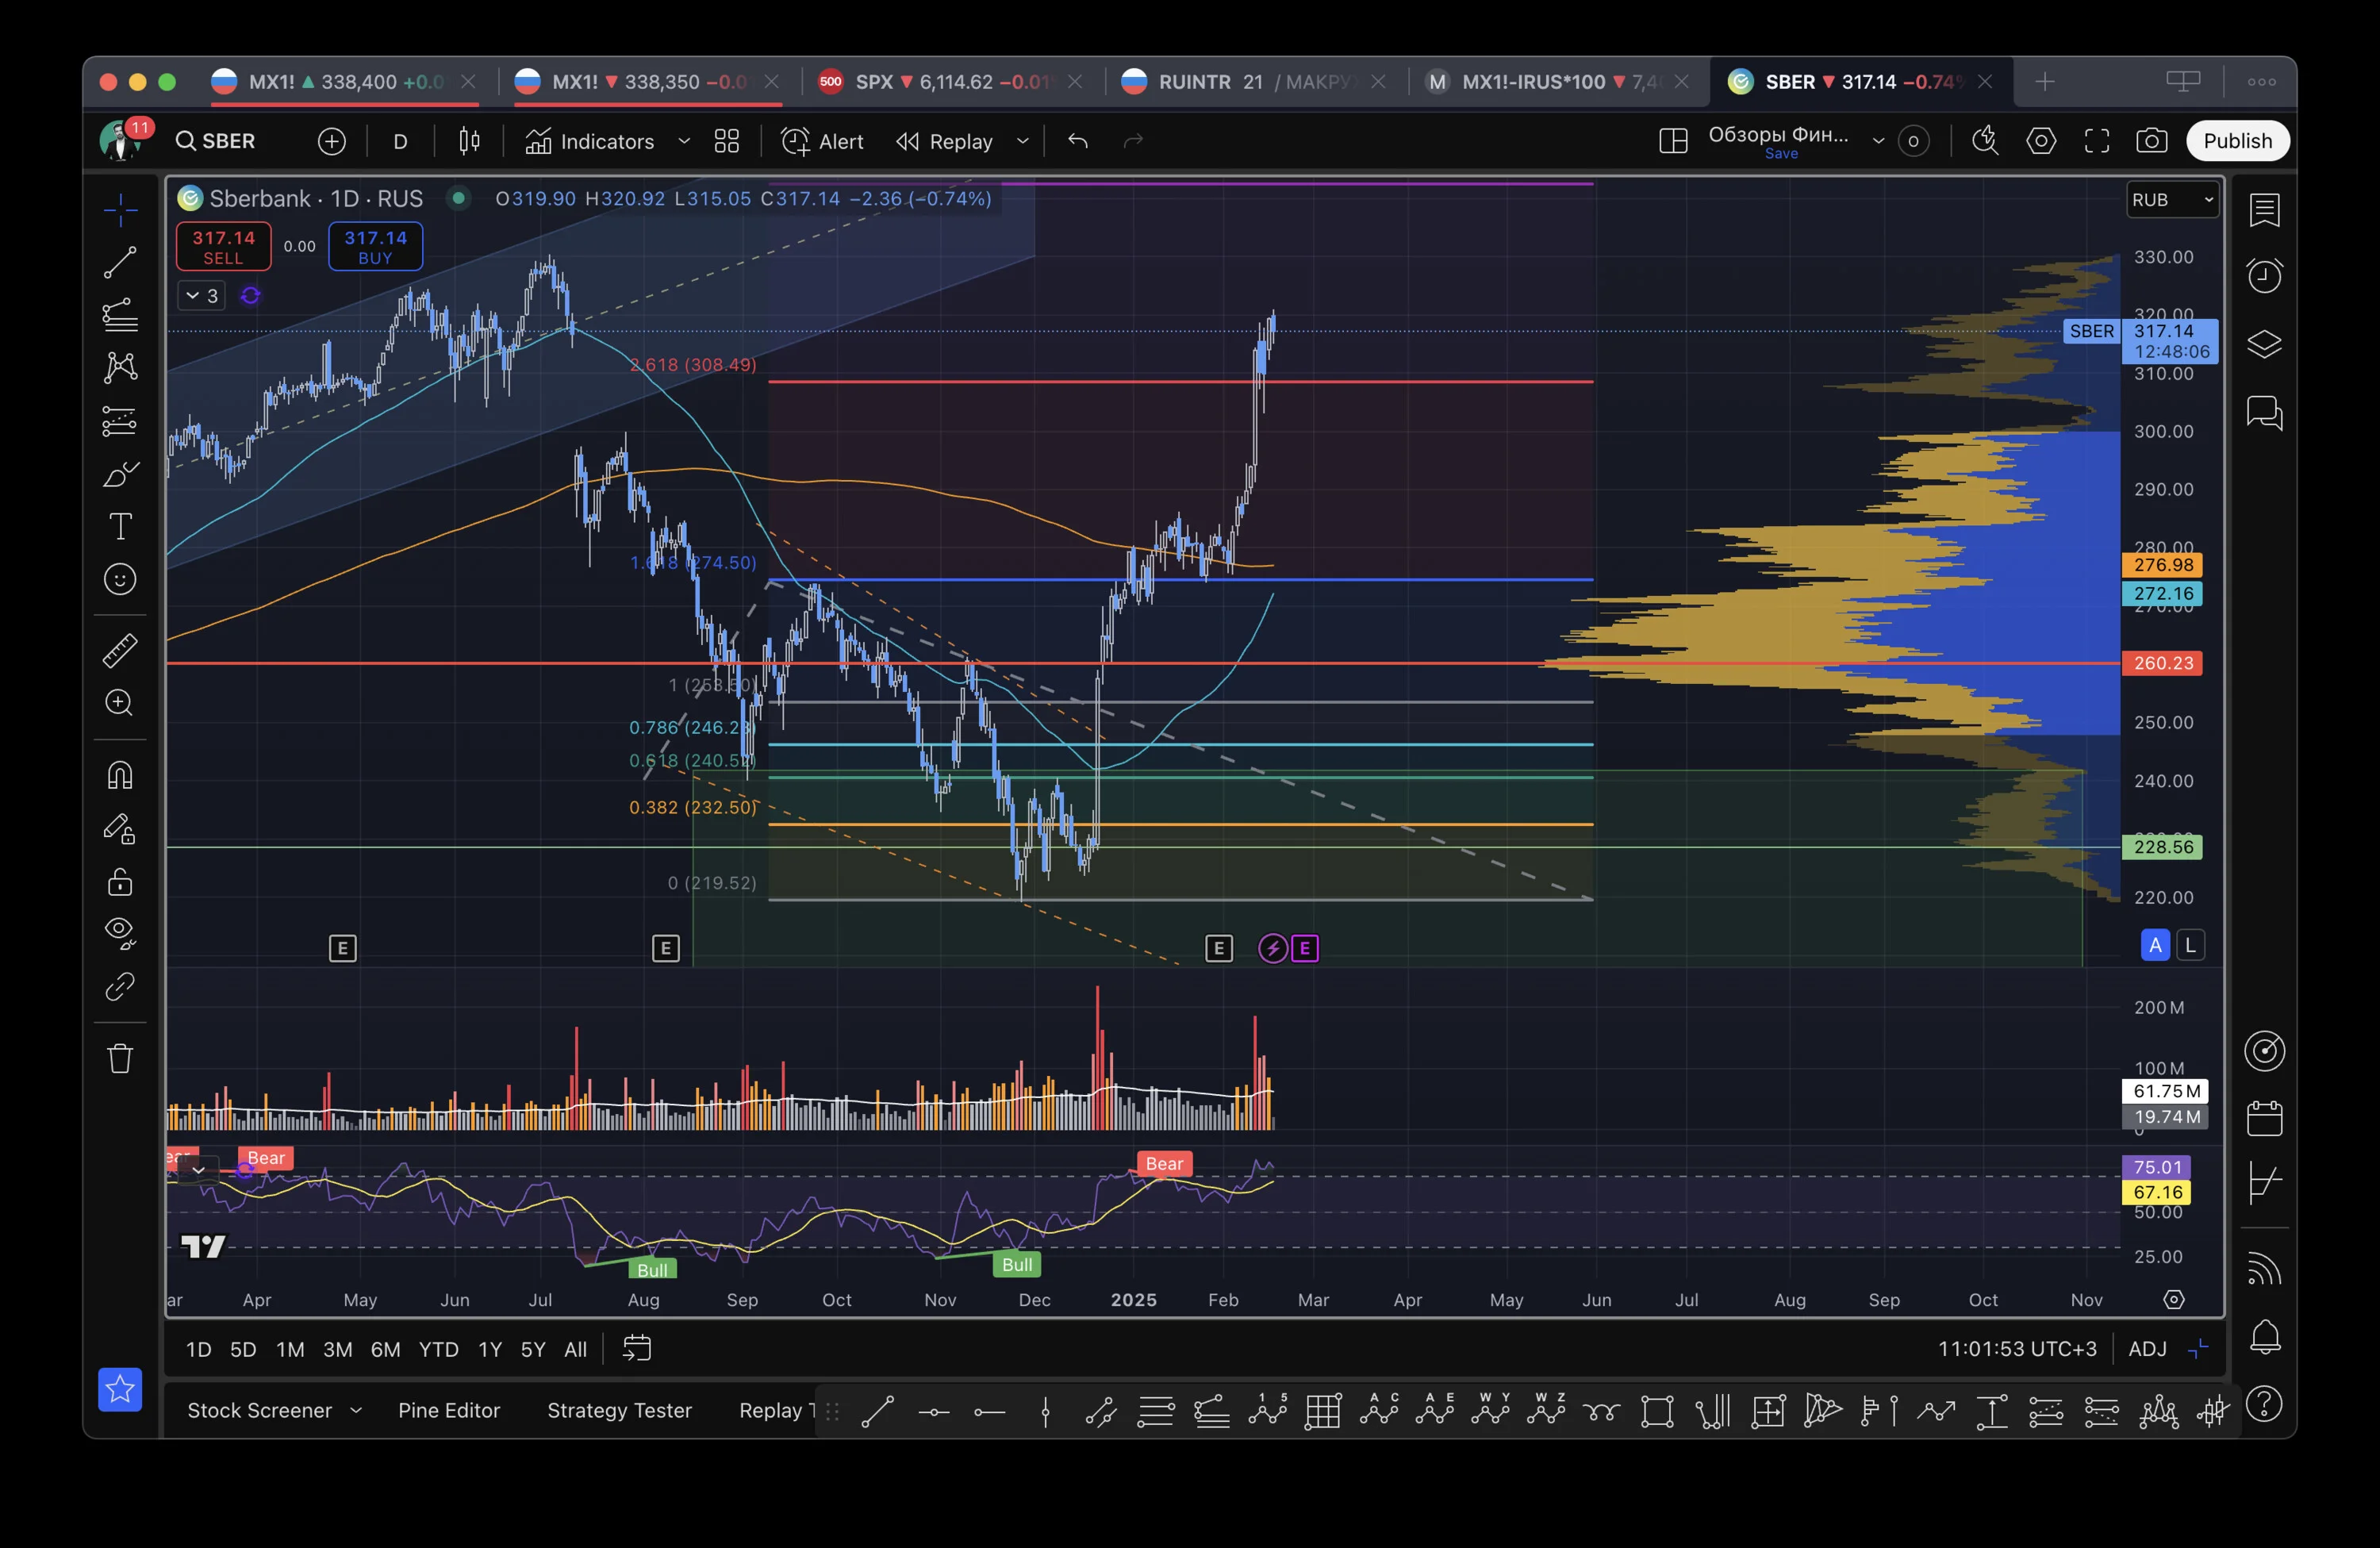The image size is (2380, 1548).
Task: Toggle magnet mode for drawings
Action: coord(120,776)
